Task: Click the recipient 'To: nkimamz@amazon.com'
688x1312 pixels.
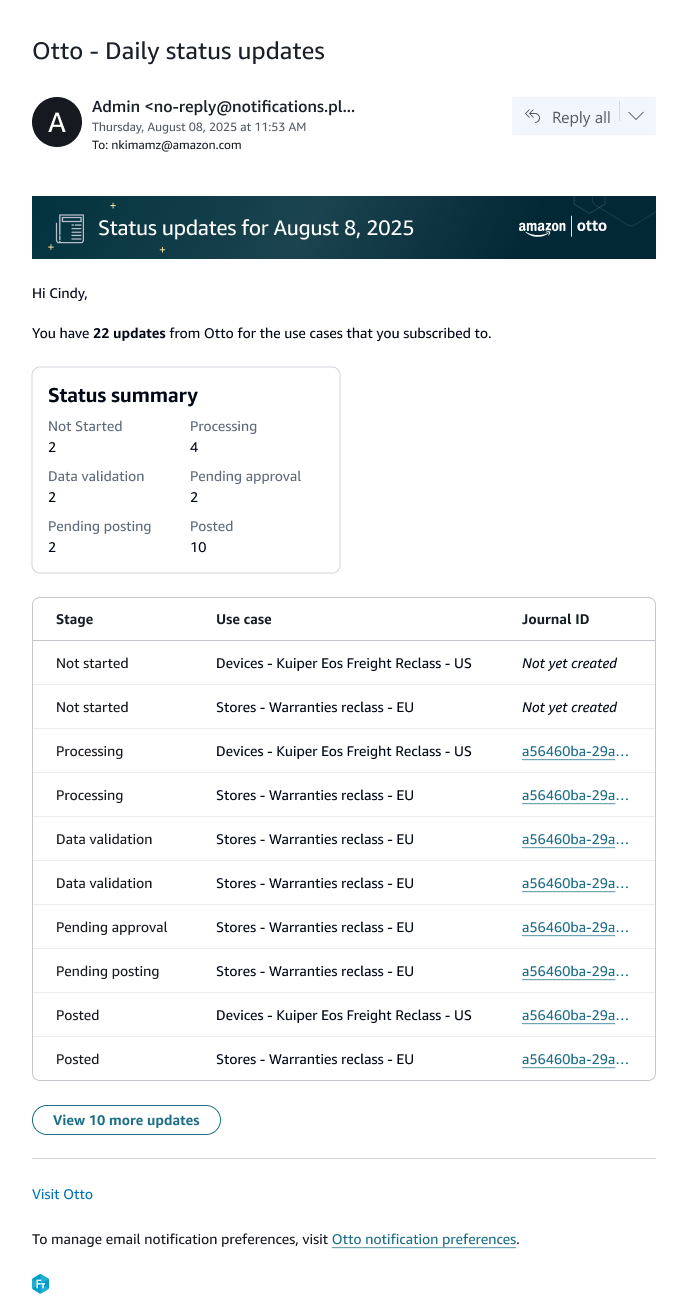Action: (x=166, y=145)
